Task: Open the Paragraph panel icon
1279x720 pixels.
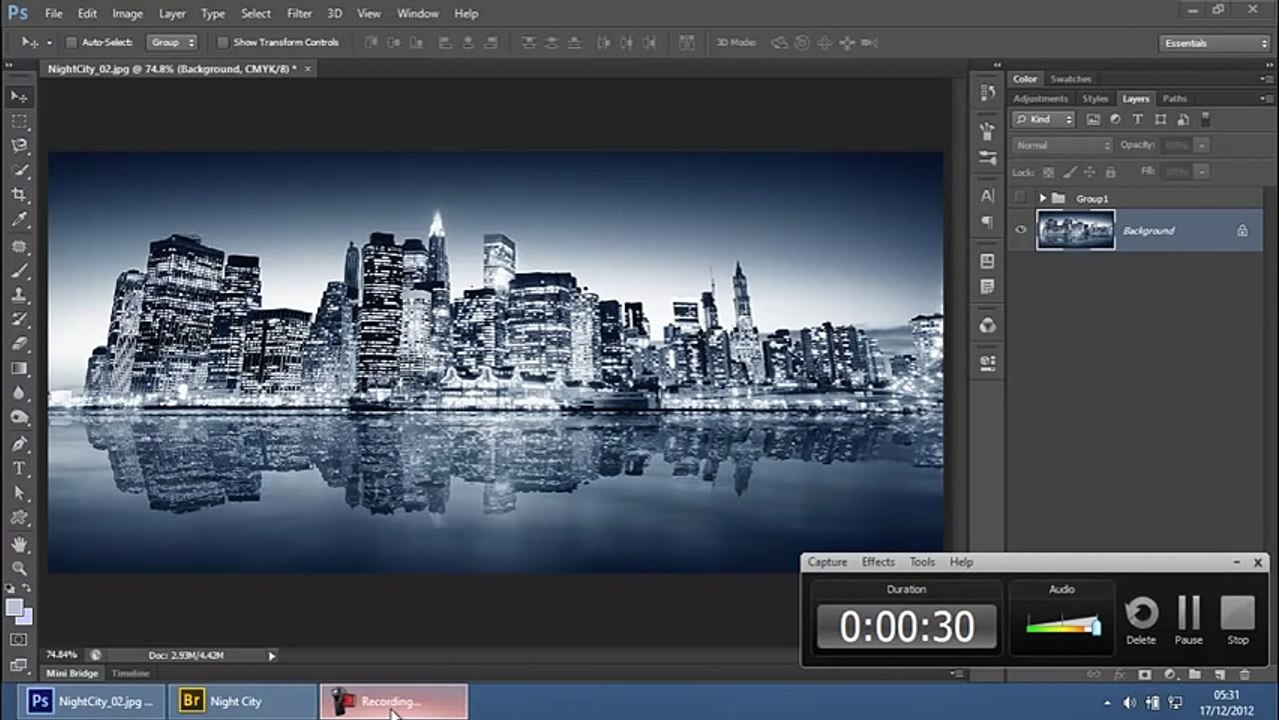Action: pyautogui.click(x=987, y=222)
